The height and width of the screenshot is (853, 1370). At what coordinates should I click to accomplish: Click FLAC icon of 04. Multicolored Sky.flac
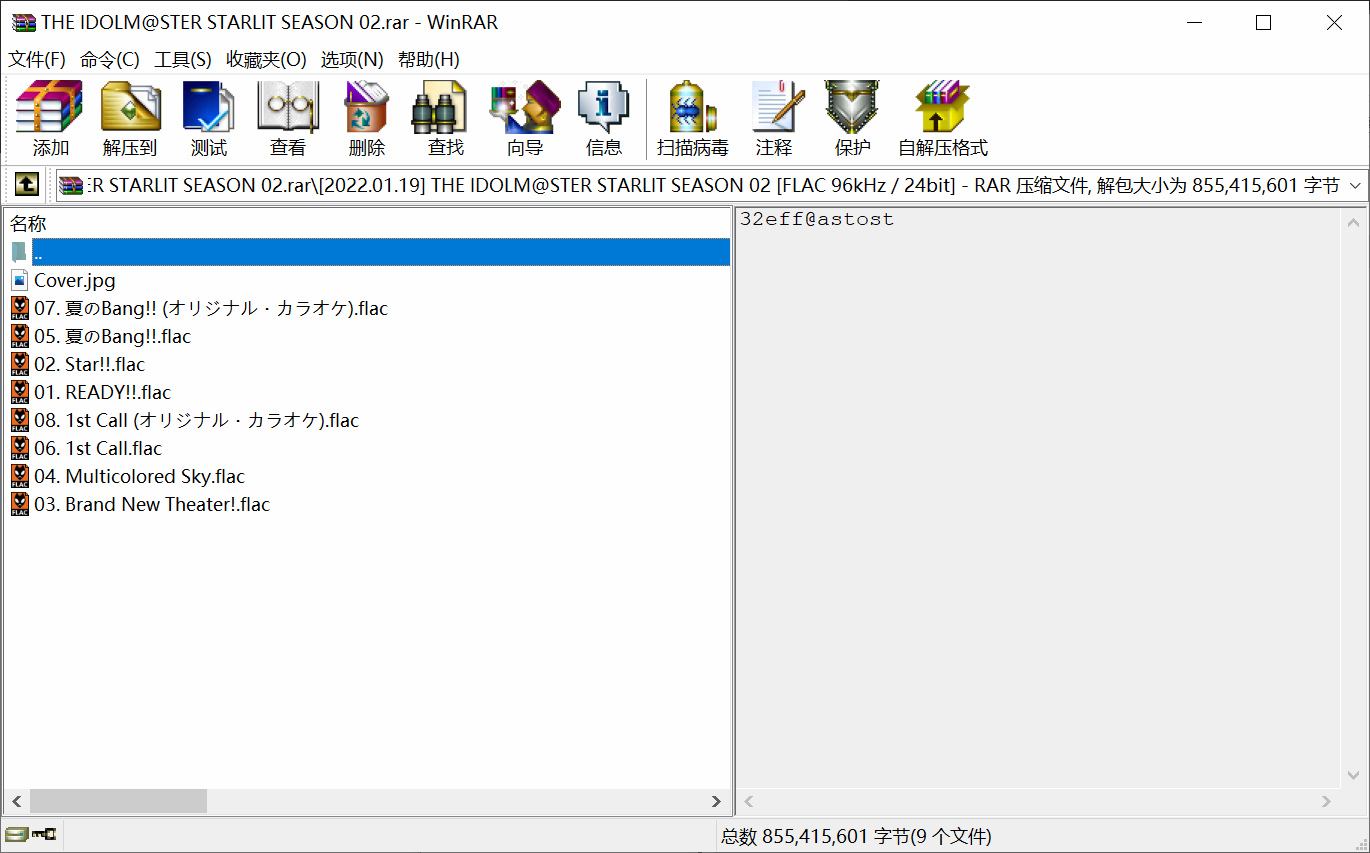tap(19, 476)
